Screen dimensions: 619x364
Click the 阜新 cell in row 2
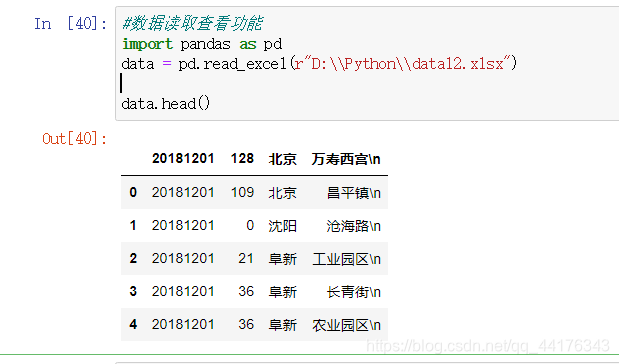tap(282, 259)
